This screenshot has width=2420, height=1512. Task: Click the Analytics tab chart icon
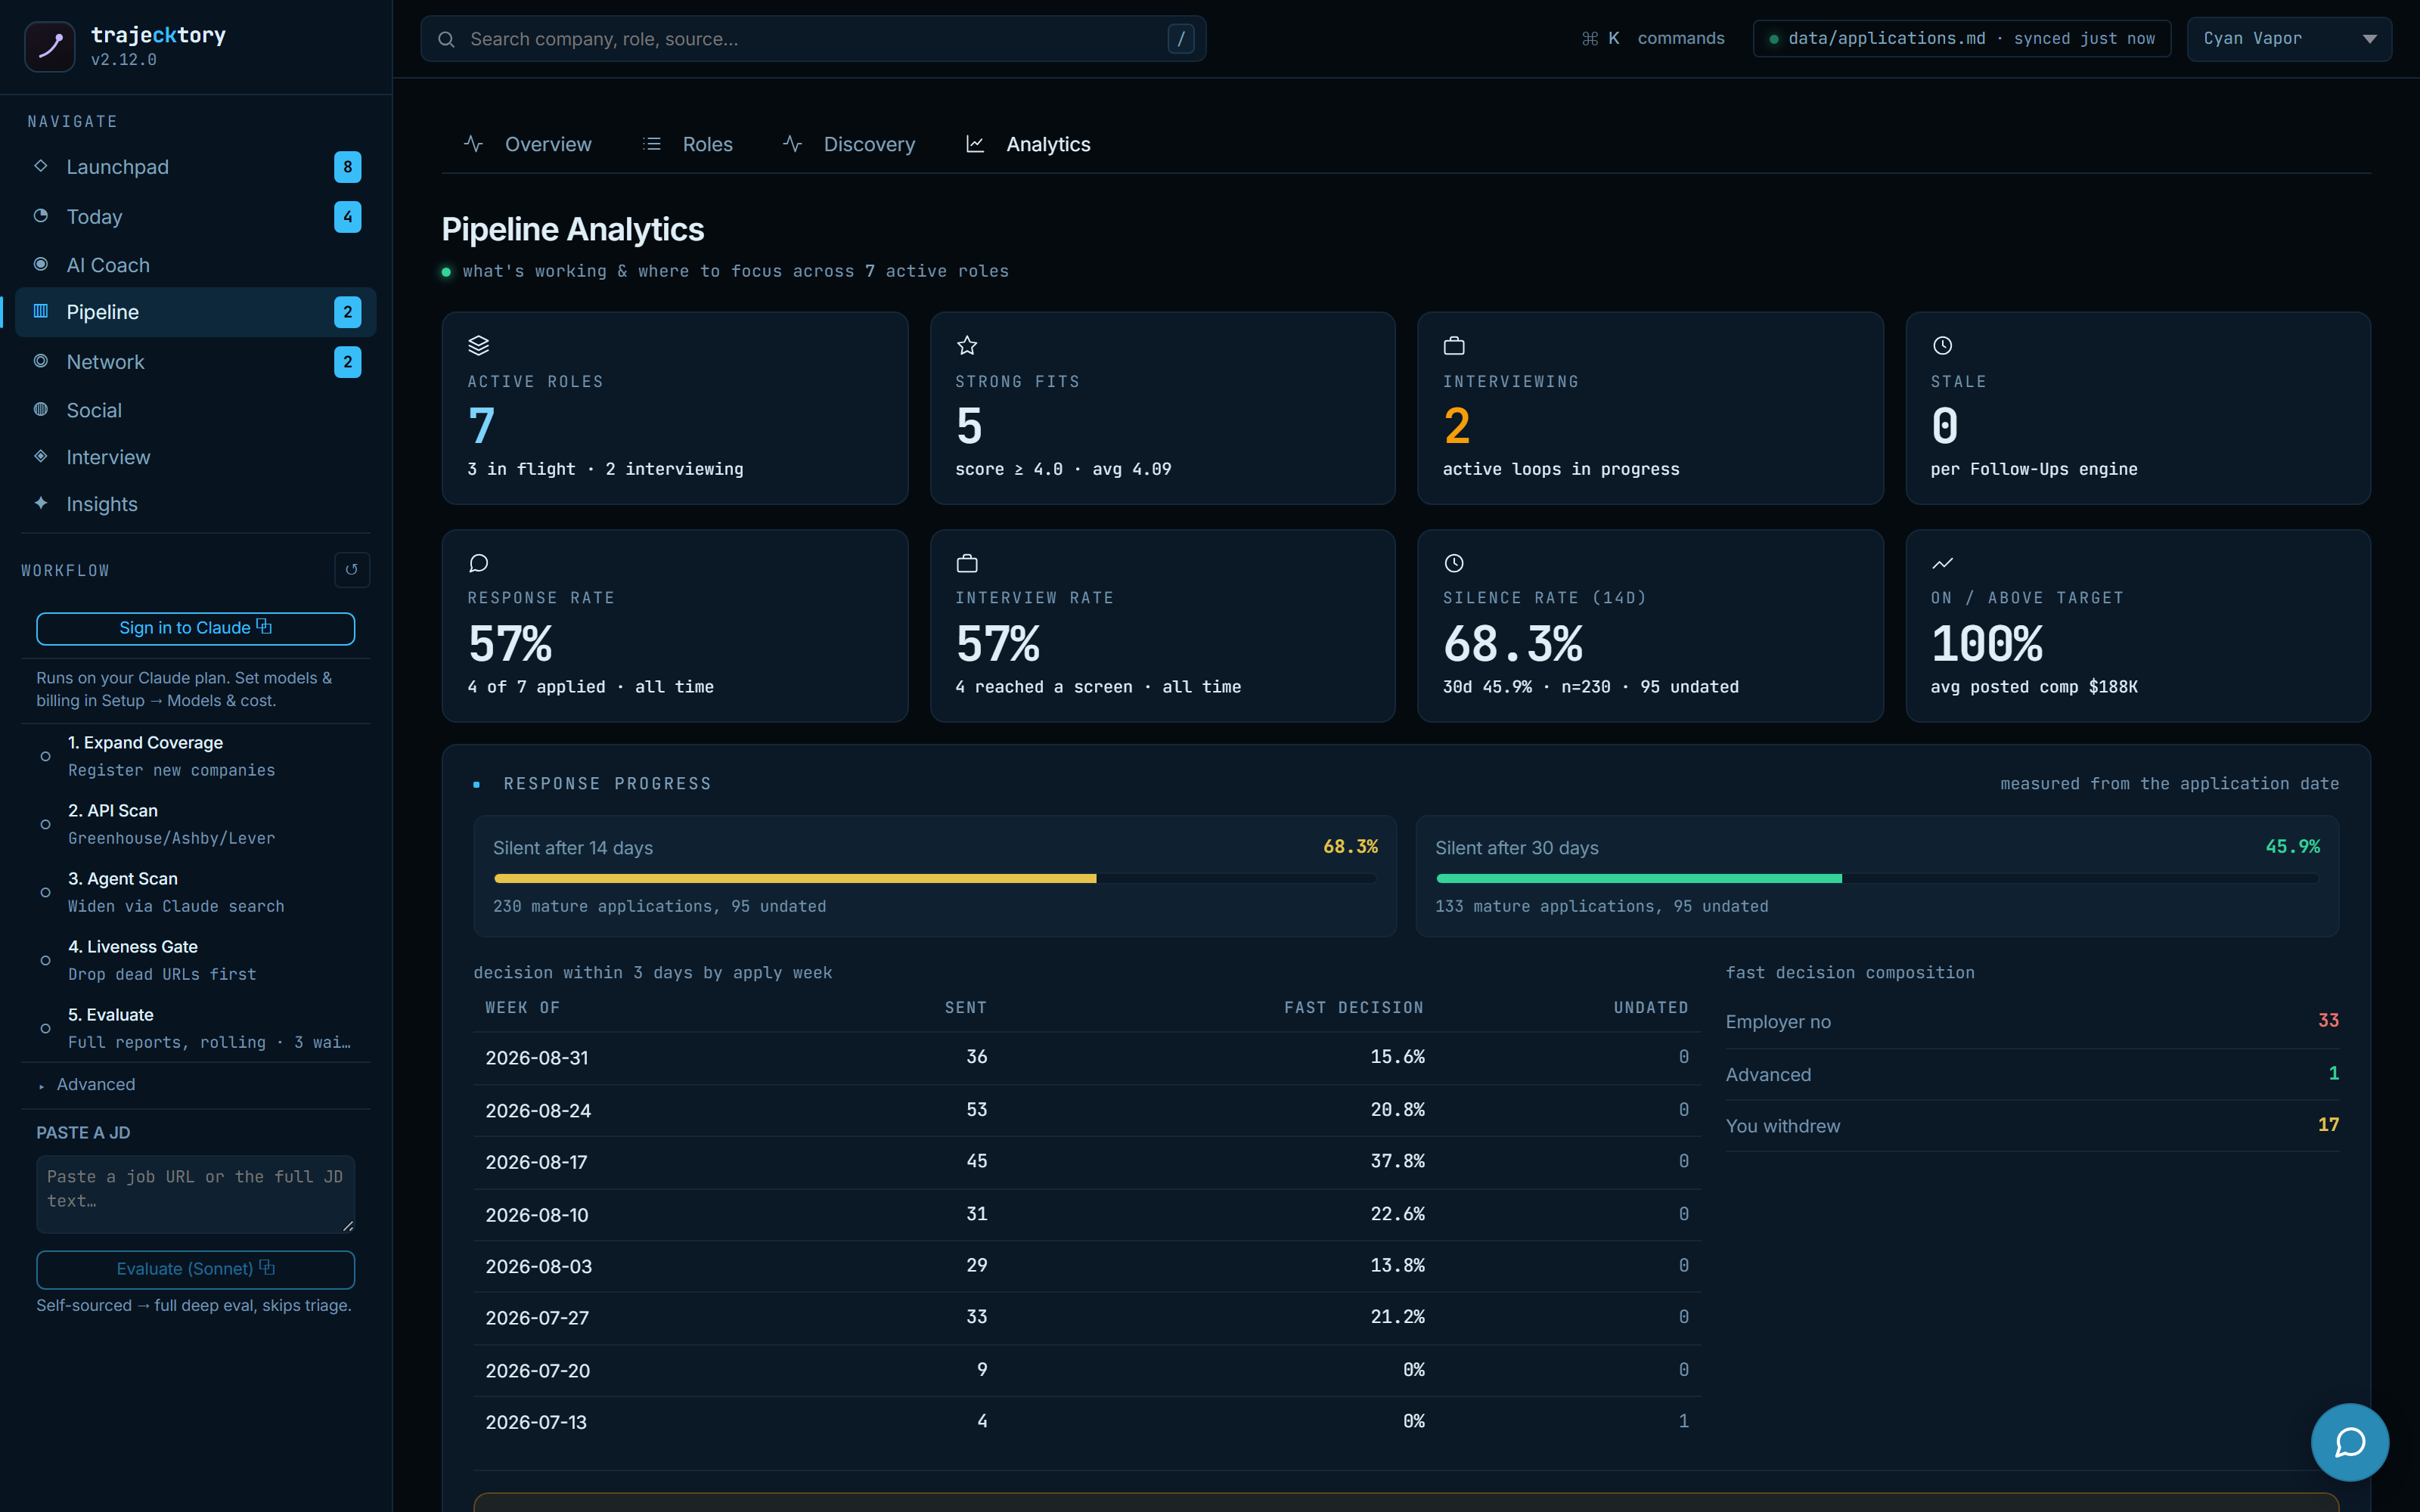pyautogui.click(x=975, y=144)
